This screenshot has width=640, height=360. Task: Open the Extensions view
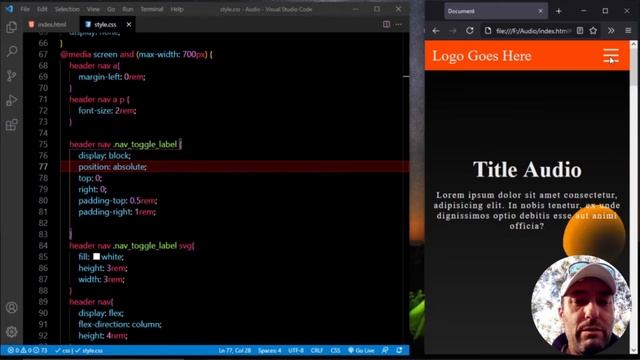(x=11, y=124)
